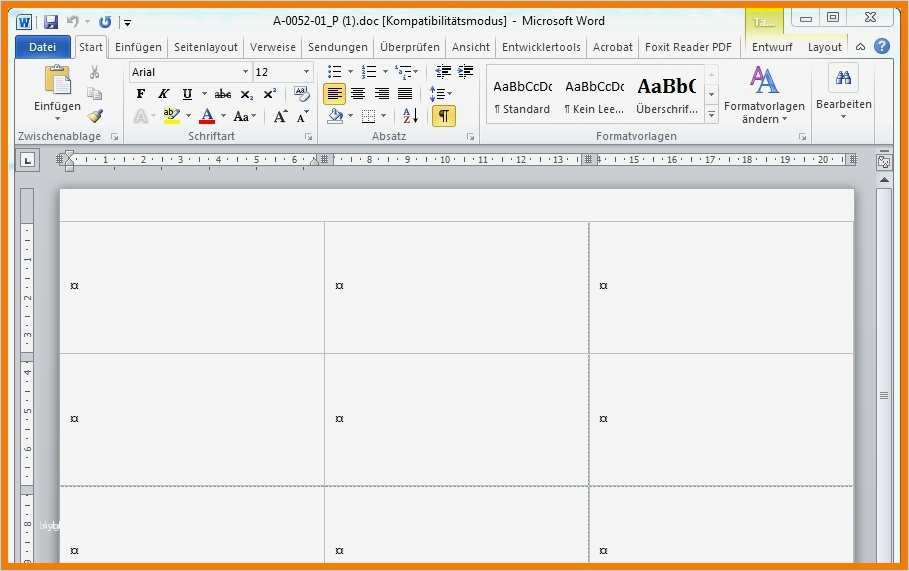909x571 pixels.
Task: Apply the red font color button
Action: (x=207, y=116)
